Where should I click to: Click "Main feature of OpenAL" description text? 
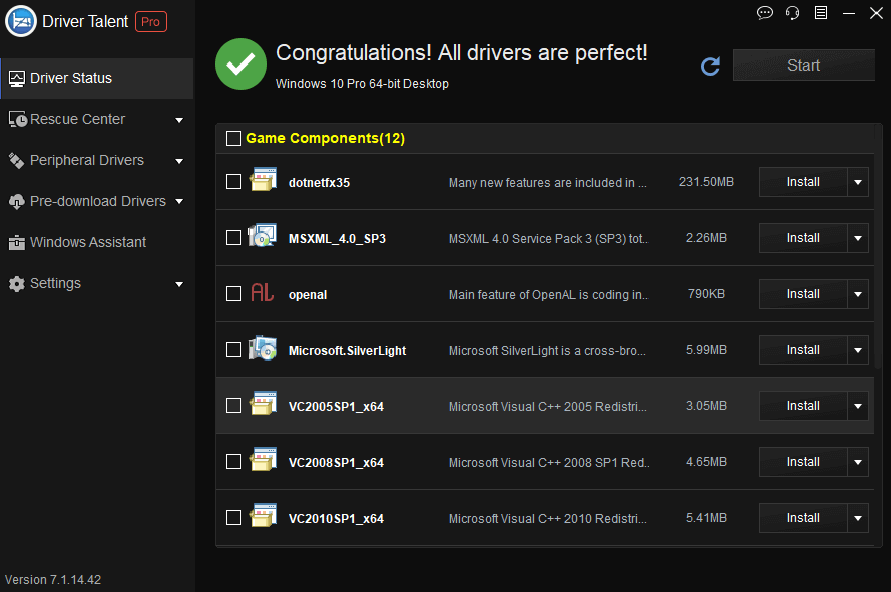point(548,294)
